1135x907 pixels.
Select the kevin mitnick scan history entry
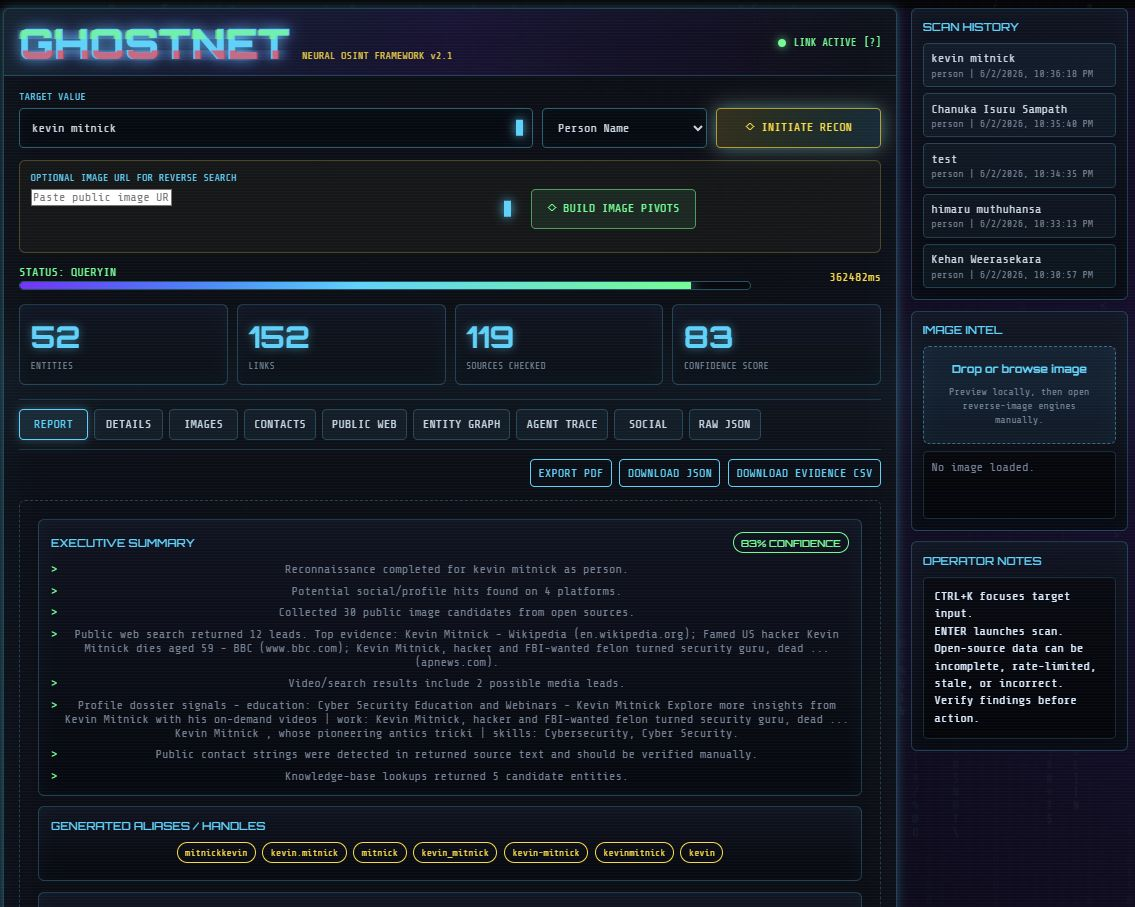click(x=1018, y=65)
